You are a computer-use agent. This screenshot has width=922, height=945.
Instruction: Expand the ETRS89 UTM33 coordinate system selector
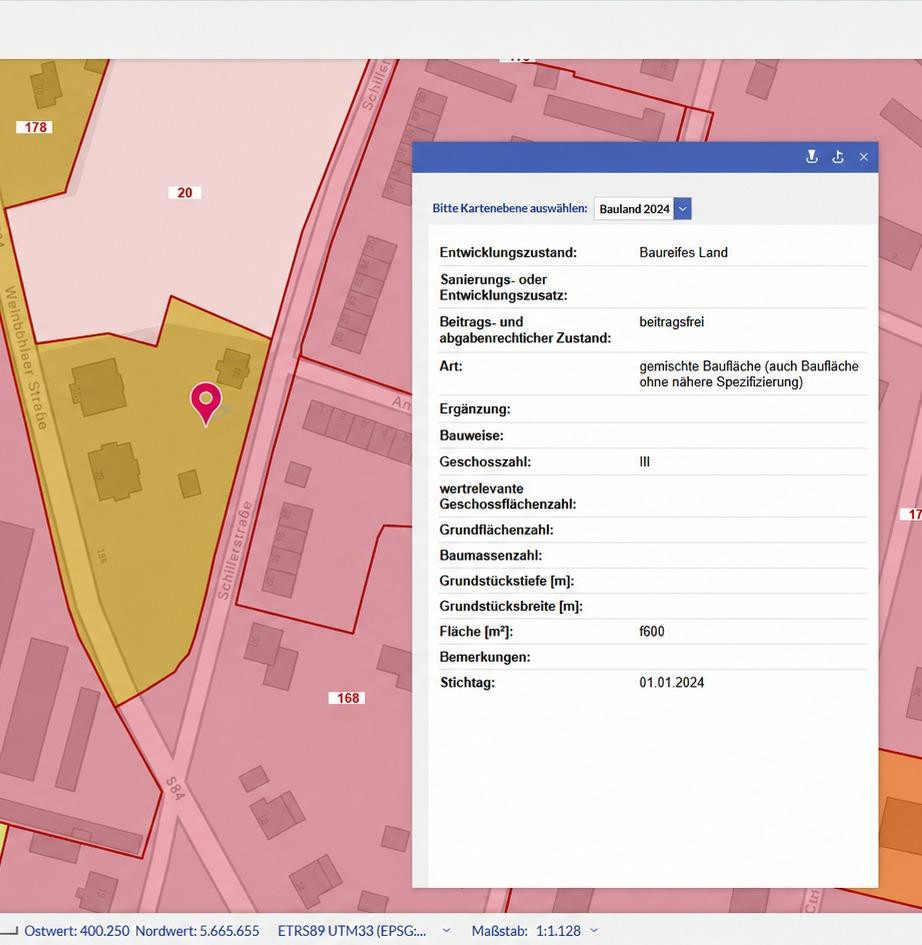pos(446,931)
